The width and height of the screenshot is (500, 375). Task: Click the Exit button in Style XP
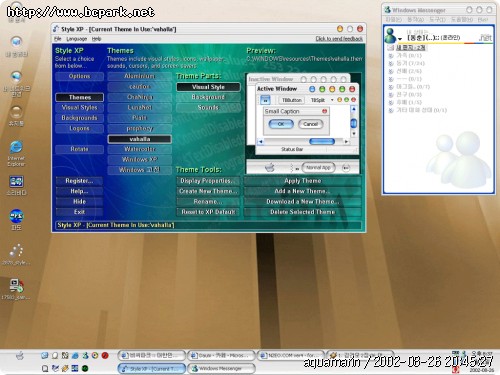pyautogui.click(x=79, y=212)
